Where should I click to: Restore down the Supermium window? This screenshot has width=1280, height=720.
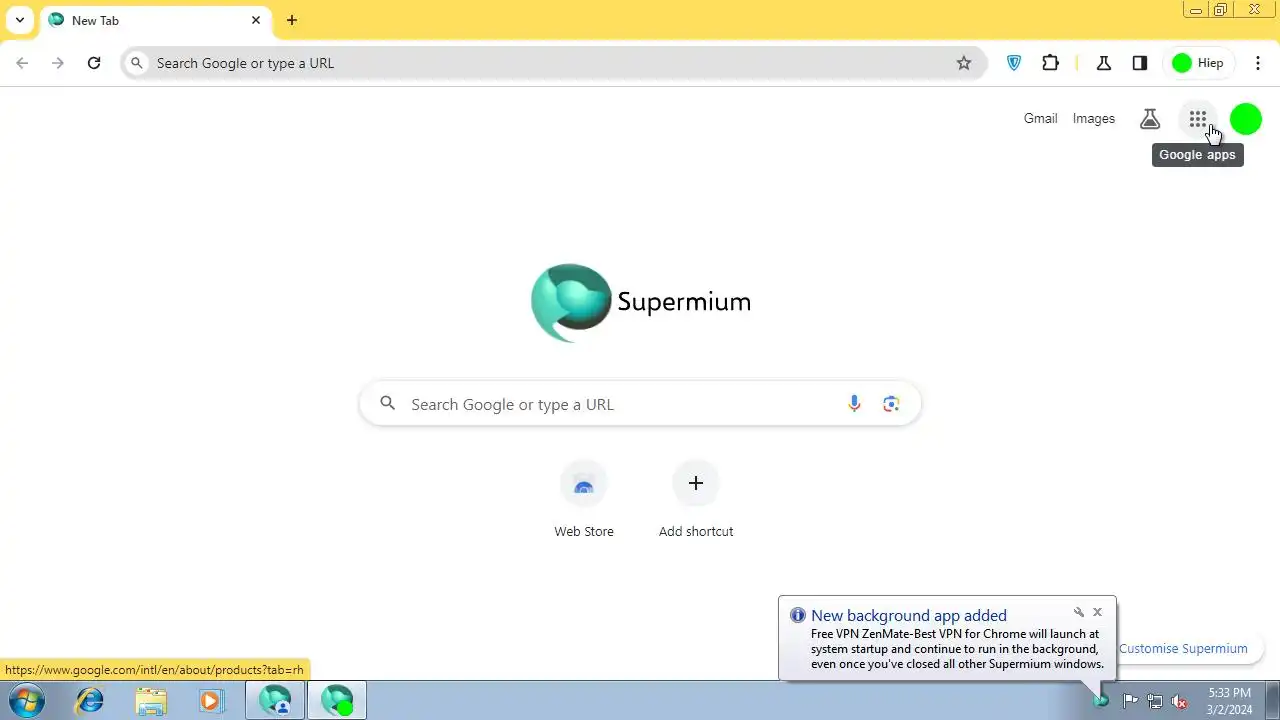pos(1221,10)
